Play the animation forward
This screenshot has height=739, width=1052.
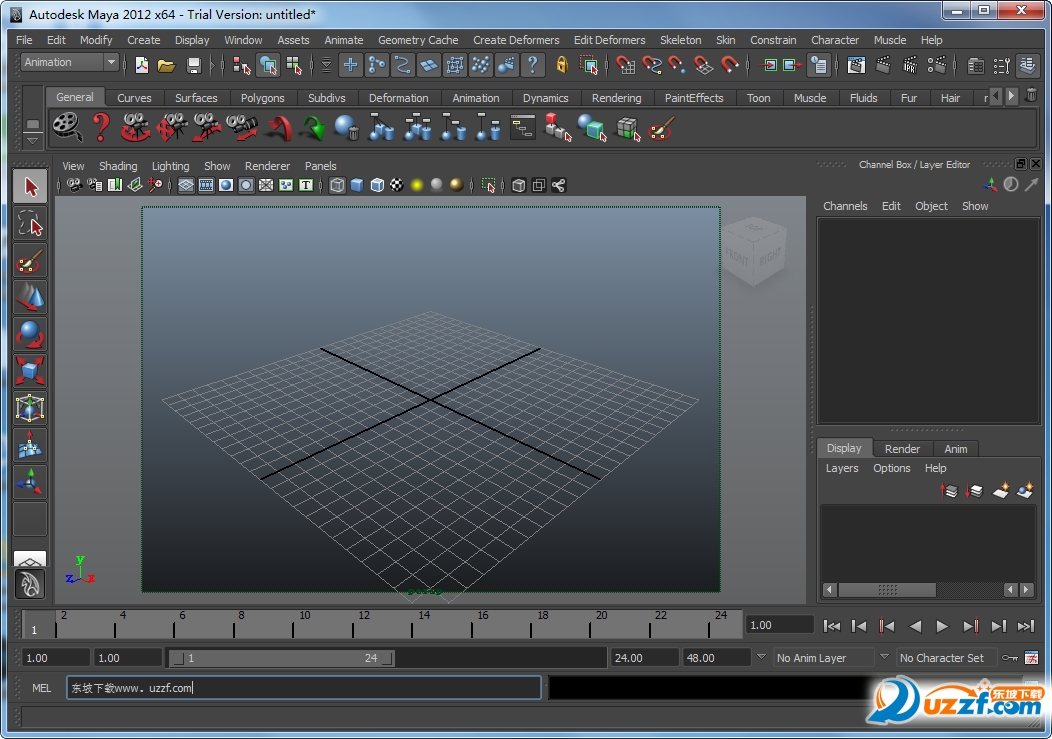[x=942, y=626]
